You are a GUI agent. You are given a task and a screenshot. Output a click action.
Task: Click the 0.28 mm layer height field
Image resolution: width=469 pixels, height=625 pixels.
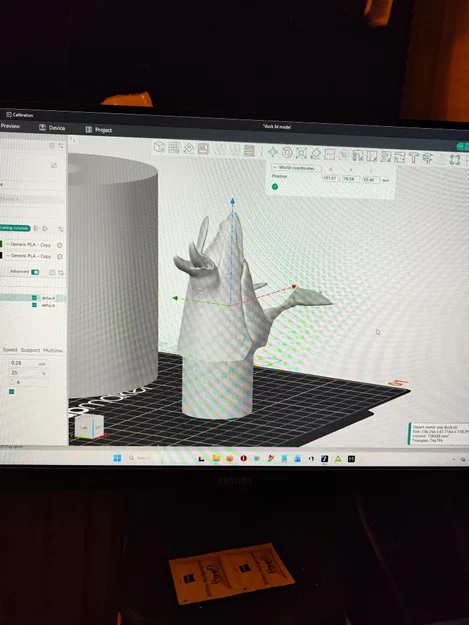pos(28,363)
